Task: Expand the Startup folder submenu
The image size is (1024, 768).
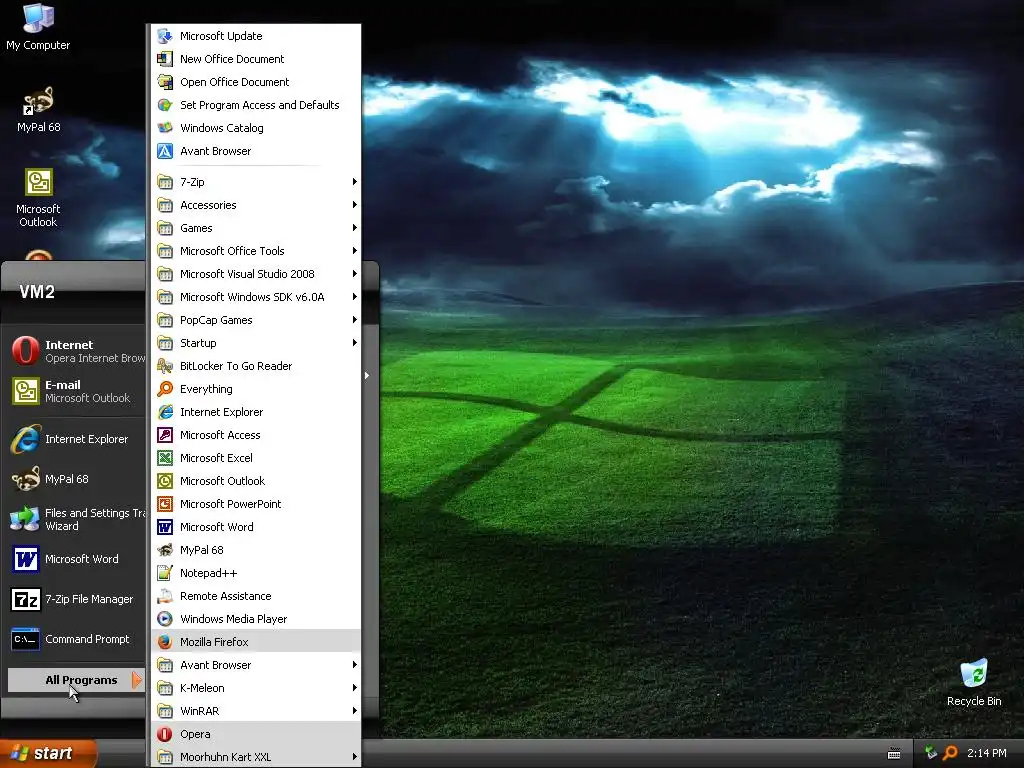Action: pyautogui.click(x=256, y=343)
